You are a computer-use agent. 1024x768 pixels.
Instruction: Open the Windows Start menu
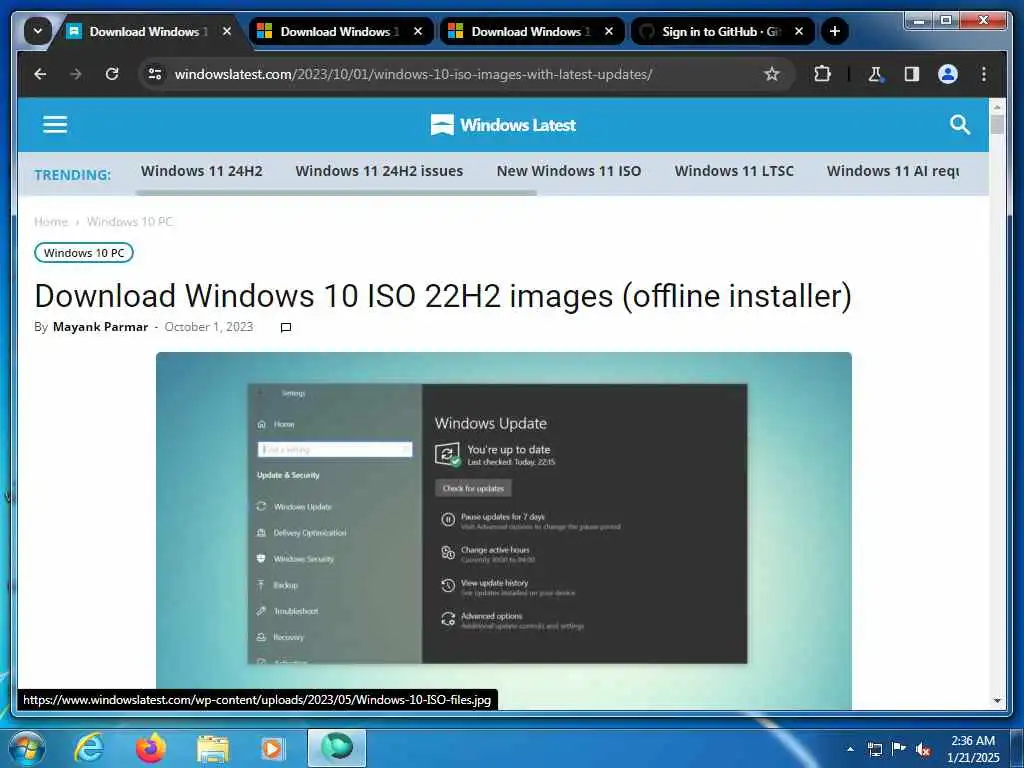(x=26, y=748)
